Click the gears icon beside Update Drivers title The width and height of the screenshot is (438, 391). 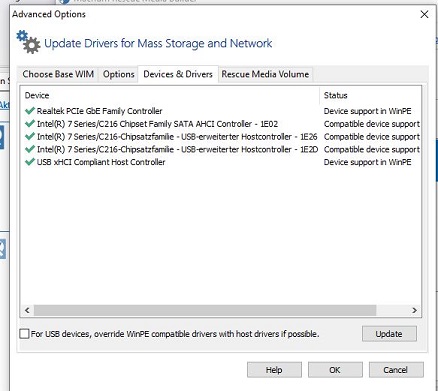coord(28,42)
